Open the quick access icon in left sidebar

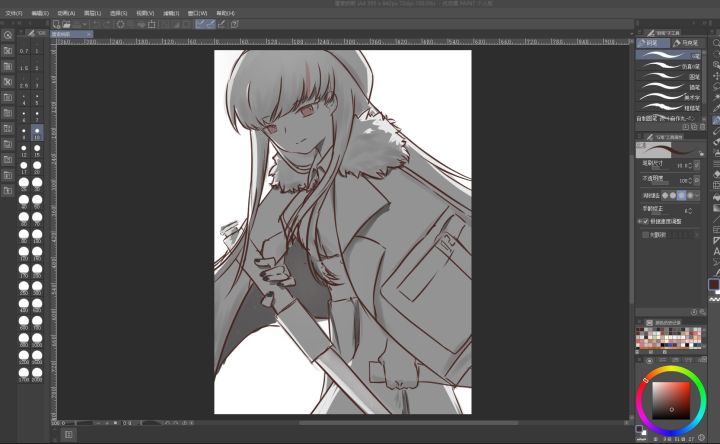(7, 35)
